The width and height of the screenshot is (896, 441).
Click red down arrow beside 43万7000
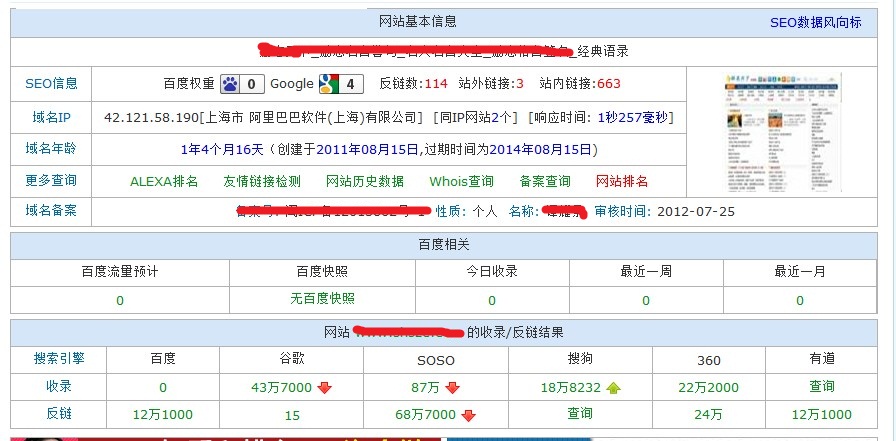coord(325,388)
